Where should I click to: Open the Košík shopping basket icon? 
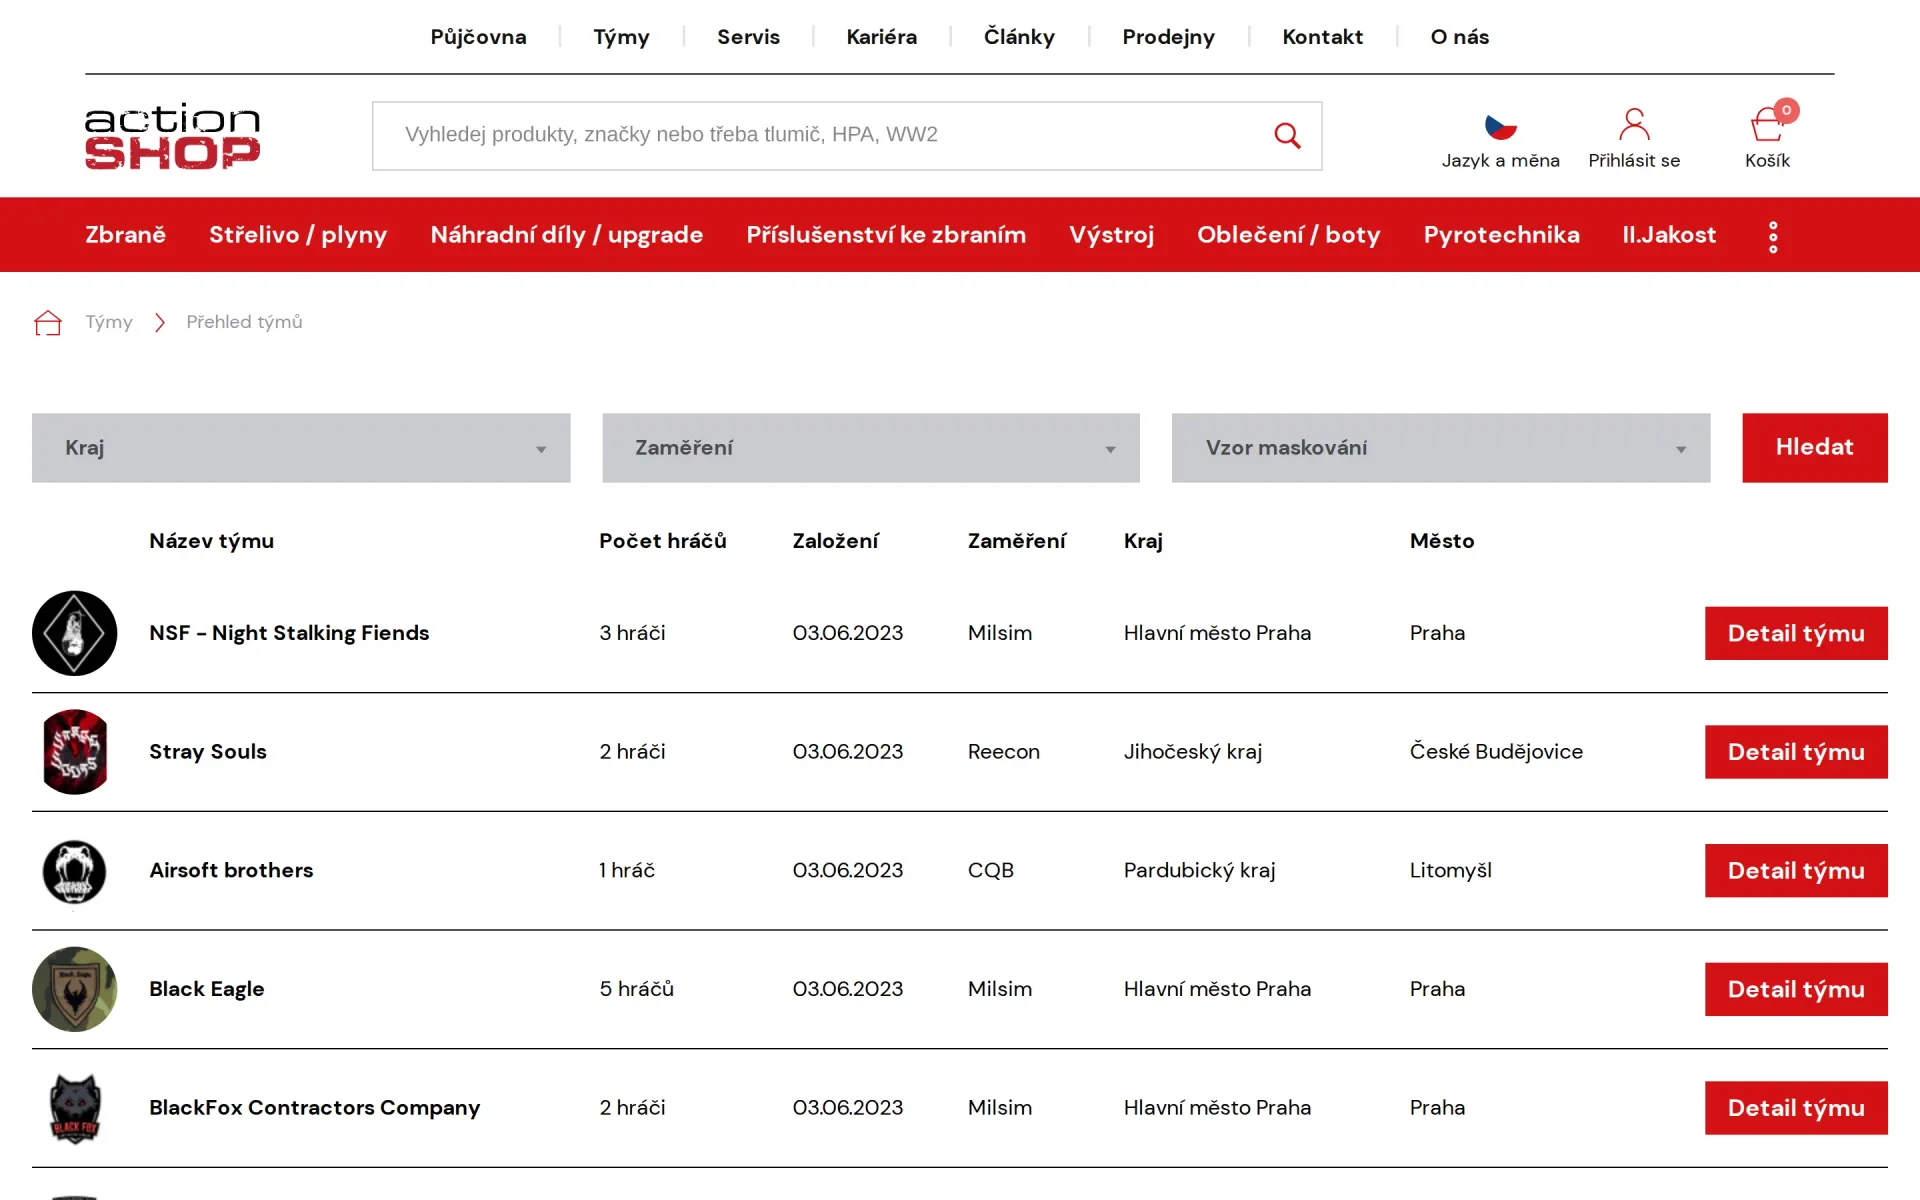pyautogui.click(x=1768, y=125)
